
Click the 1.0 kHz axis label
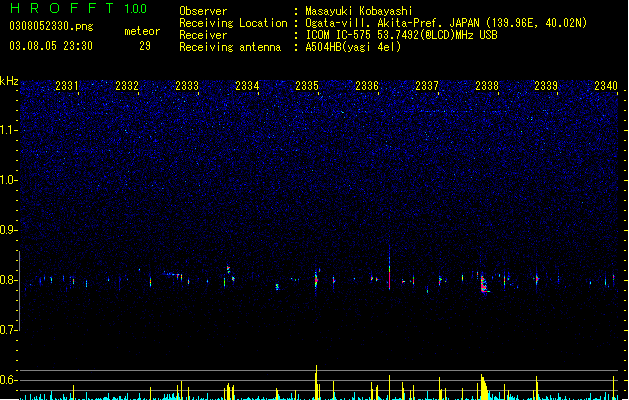pos(8,180)
